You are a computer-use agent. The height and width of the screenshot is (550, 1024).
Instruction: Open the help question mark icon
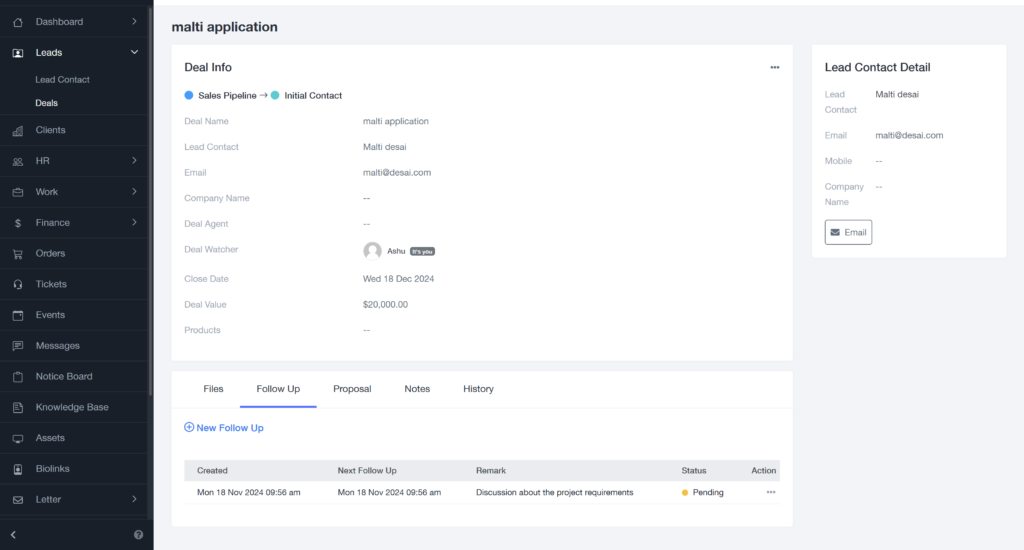pos(138,535)
